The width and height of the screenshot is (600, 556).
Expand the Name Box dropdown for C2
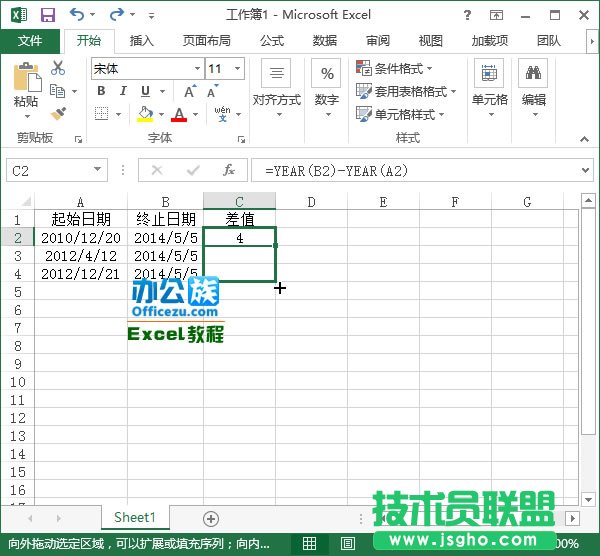pos(98,171)
